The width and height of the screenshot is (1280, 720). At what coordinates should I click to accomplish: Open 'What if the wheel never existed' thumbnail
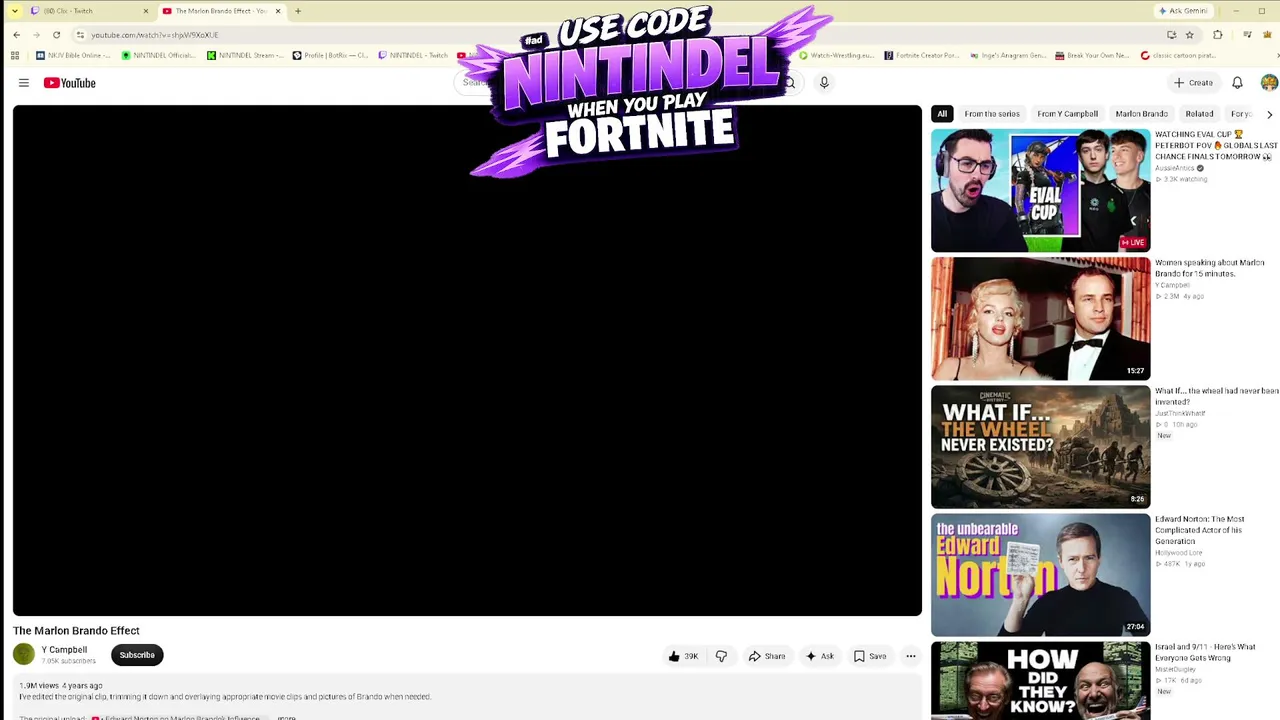pos(1040,447)
